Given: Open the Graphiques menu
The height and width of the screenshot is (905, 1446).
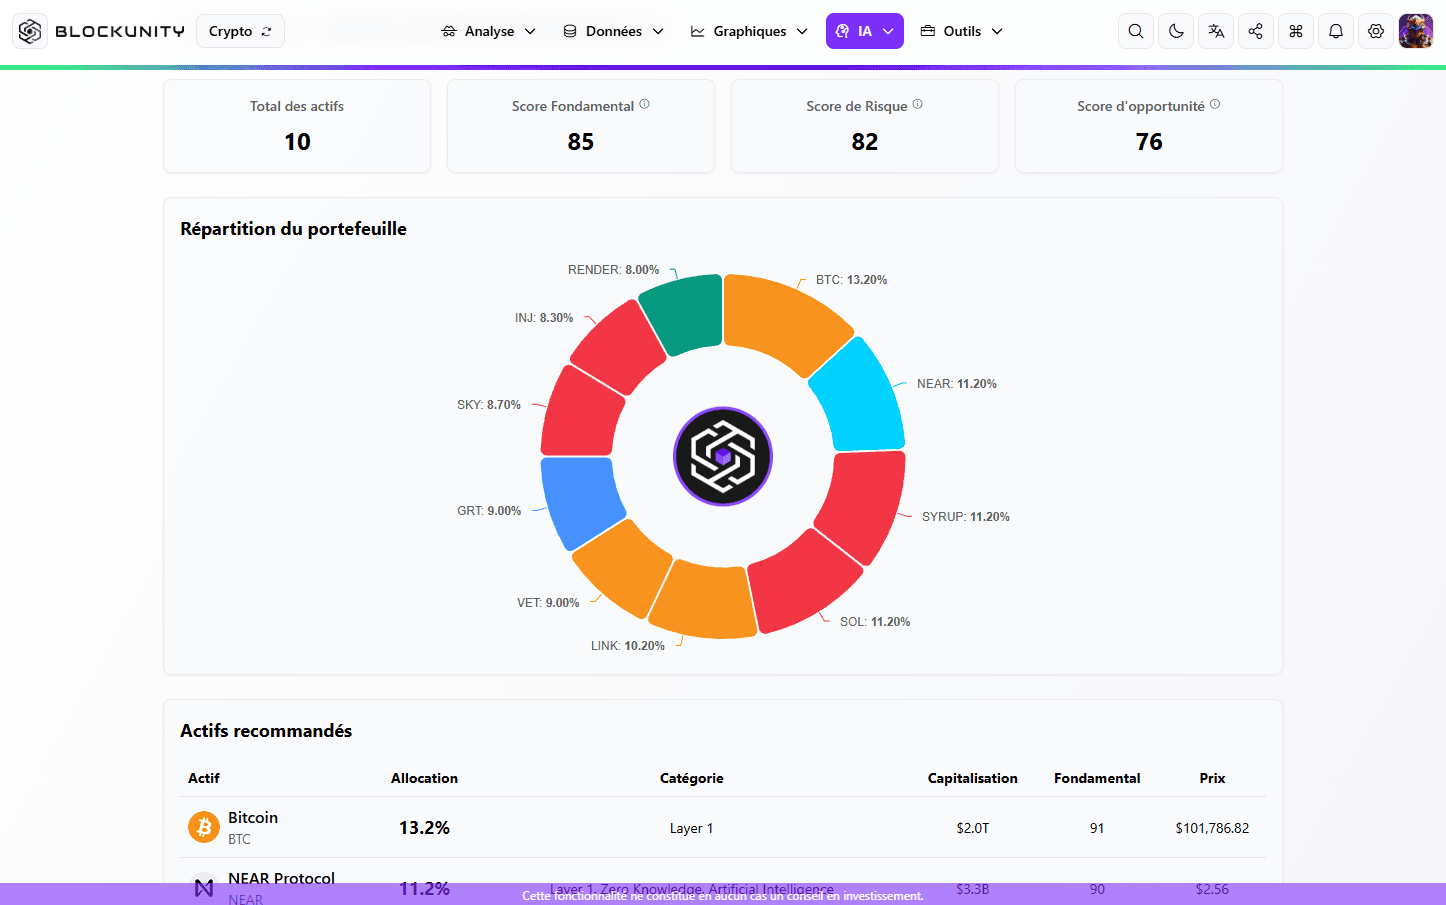Looking at the screenshot, I should [749, 31].
